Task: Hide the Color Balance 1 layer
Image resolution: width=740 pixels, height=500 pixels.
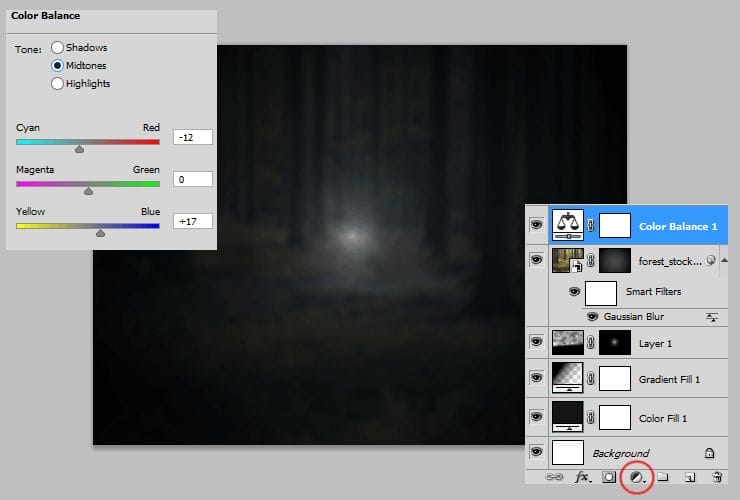Action: (x=535, y=226)
